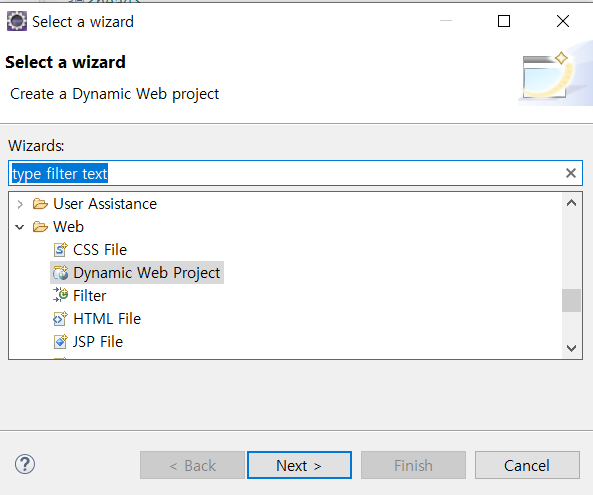Click the wizard list scrollbar thumb
This screenshot has width=593, height=495.
pyautogui.click(x=571, y=301)
